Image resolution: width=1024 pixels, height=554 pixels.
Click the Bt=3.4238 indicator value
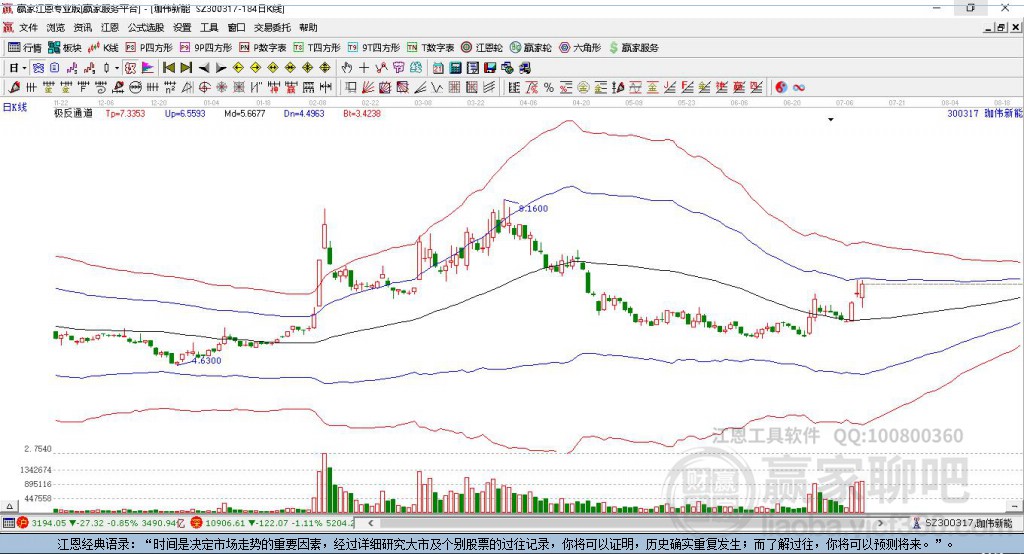362,113
